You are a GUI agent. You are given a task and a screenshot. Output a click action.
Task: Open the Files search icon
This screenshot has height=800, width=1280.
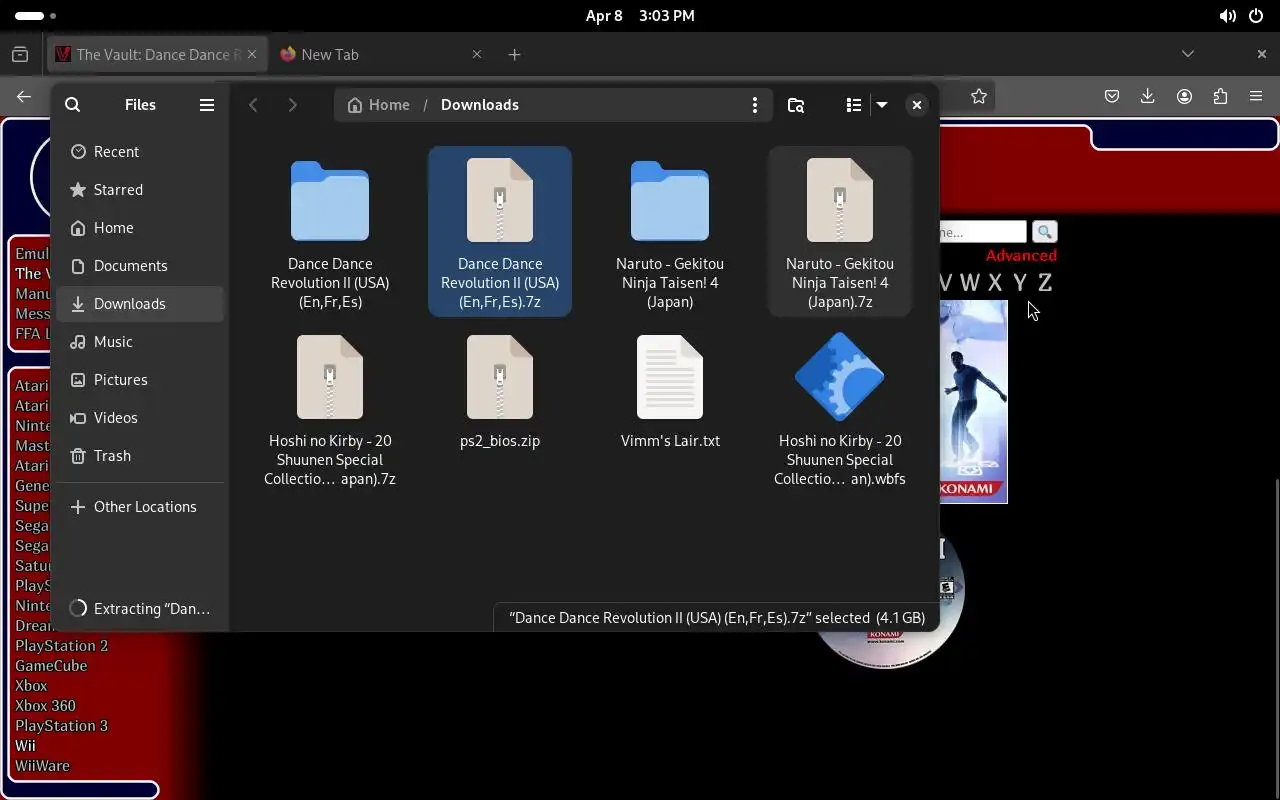click(x=72, y=105)
